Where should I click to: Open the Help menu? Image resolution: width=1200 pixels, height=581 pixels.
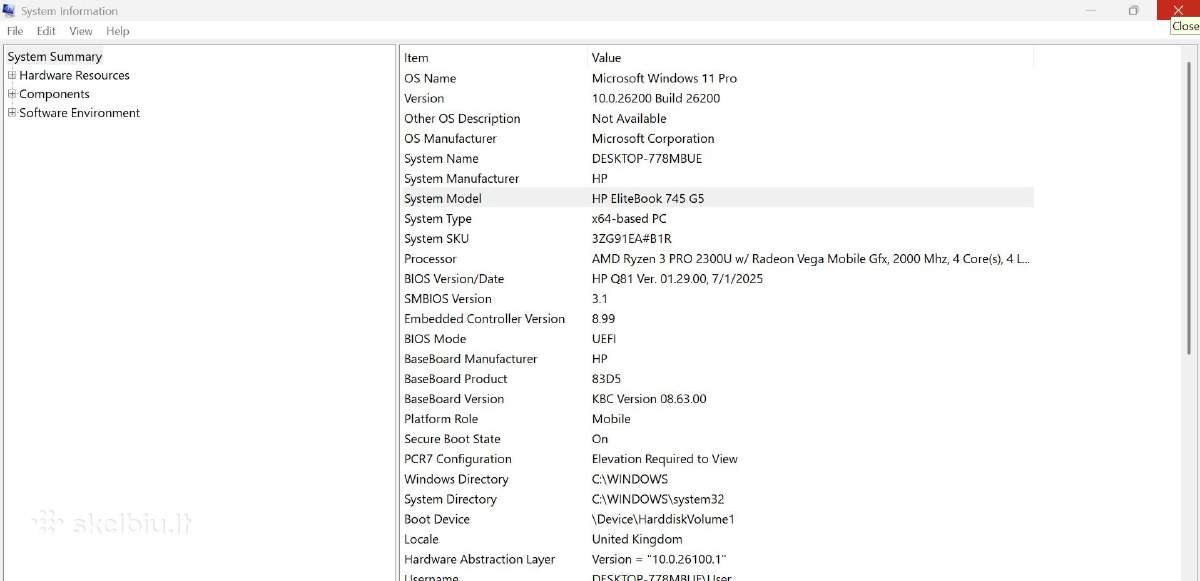pyautogui.click(x=118, y=31)
